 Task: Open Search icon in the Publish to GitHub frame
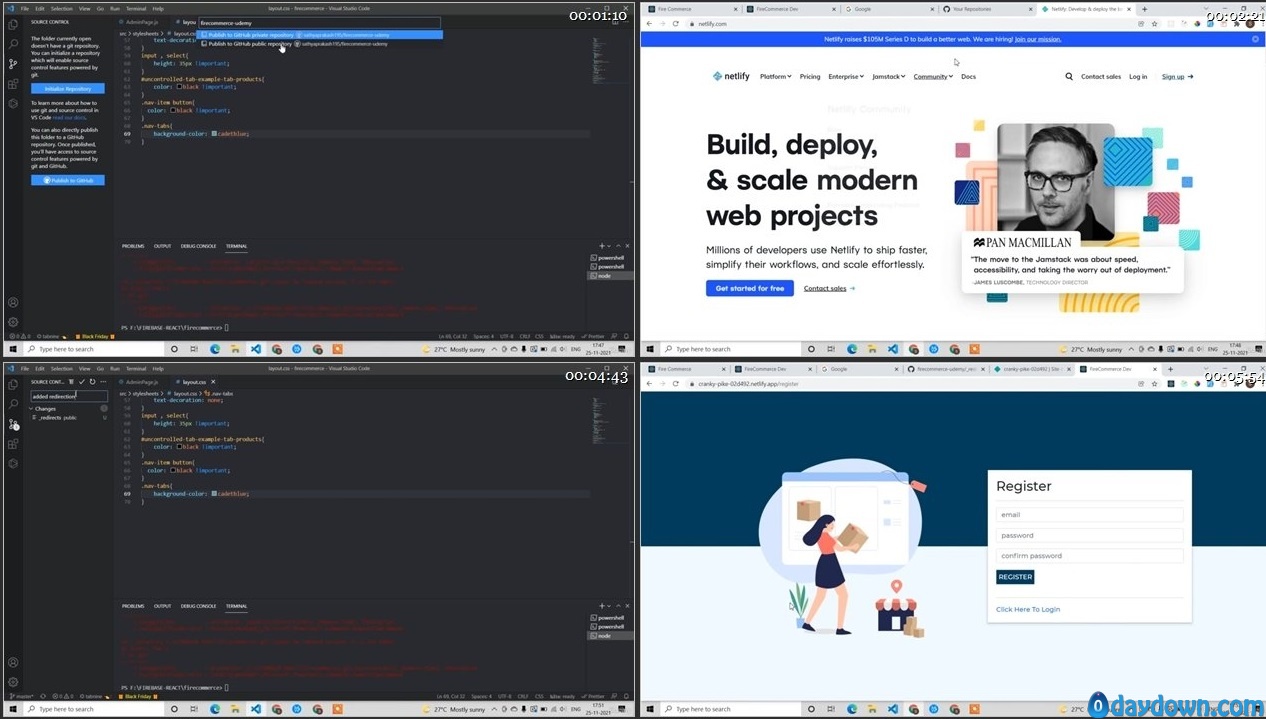click(13, 44)
